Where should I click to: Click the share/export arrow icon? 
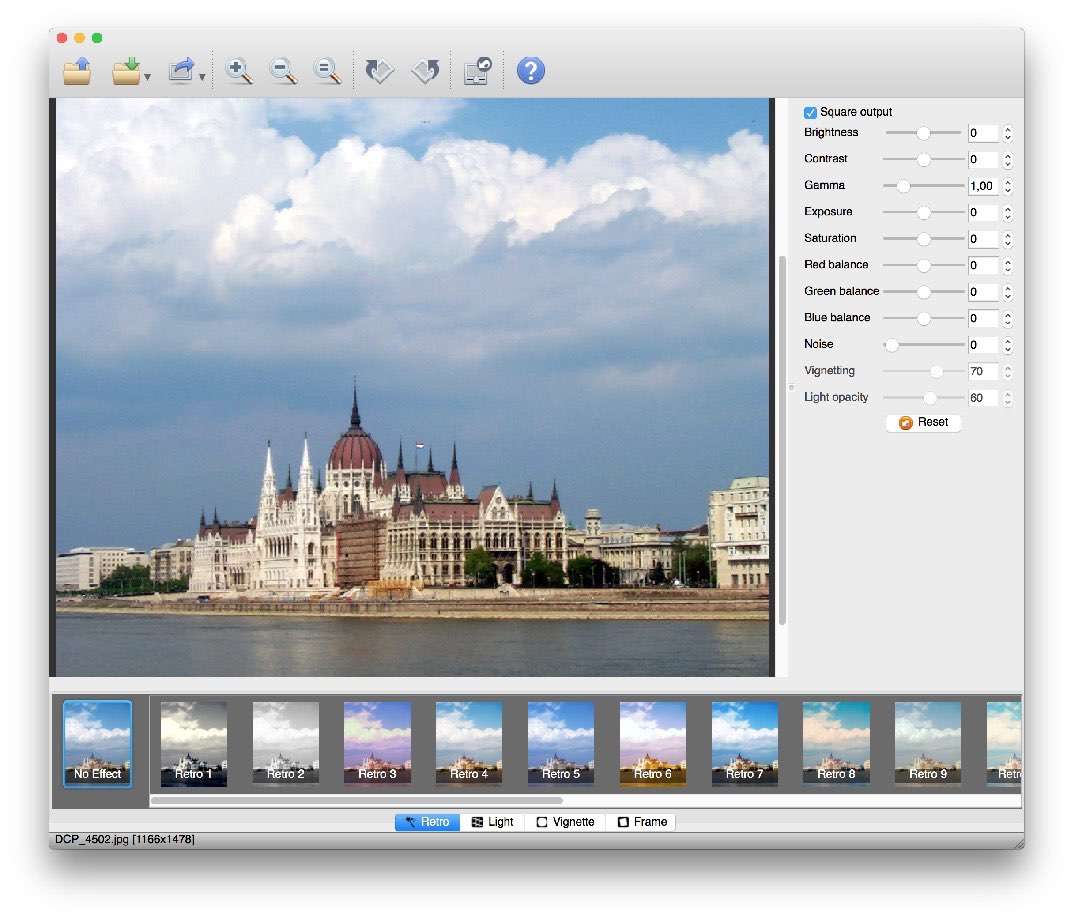181,71
